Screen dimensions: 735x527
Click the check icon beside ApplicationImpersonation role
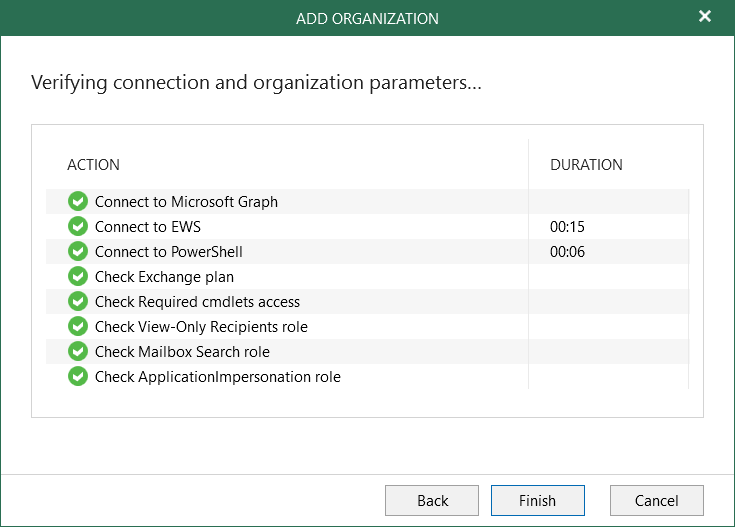78,377
